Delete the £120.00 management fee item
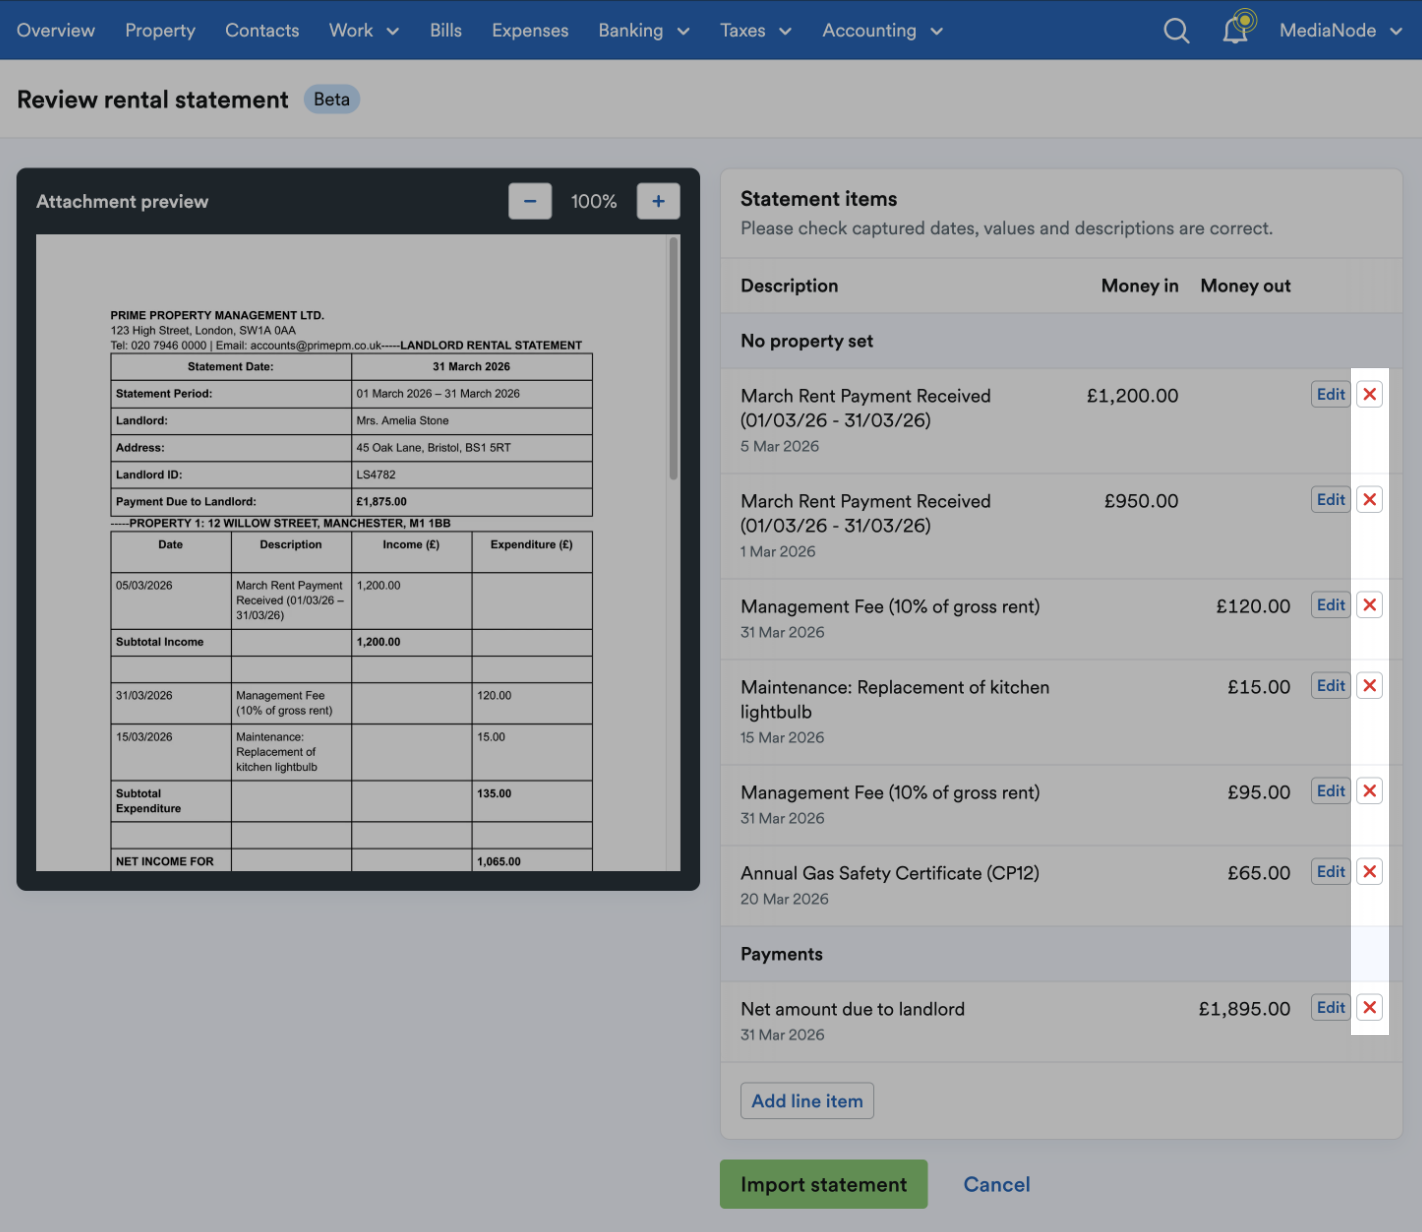Screen dimensions: 1422x1232 1370,605
